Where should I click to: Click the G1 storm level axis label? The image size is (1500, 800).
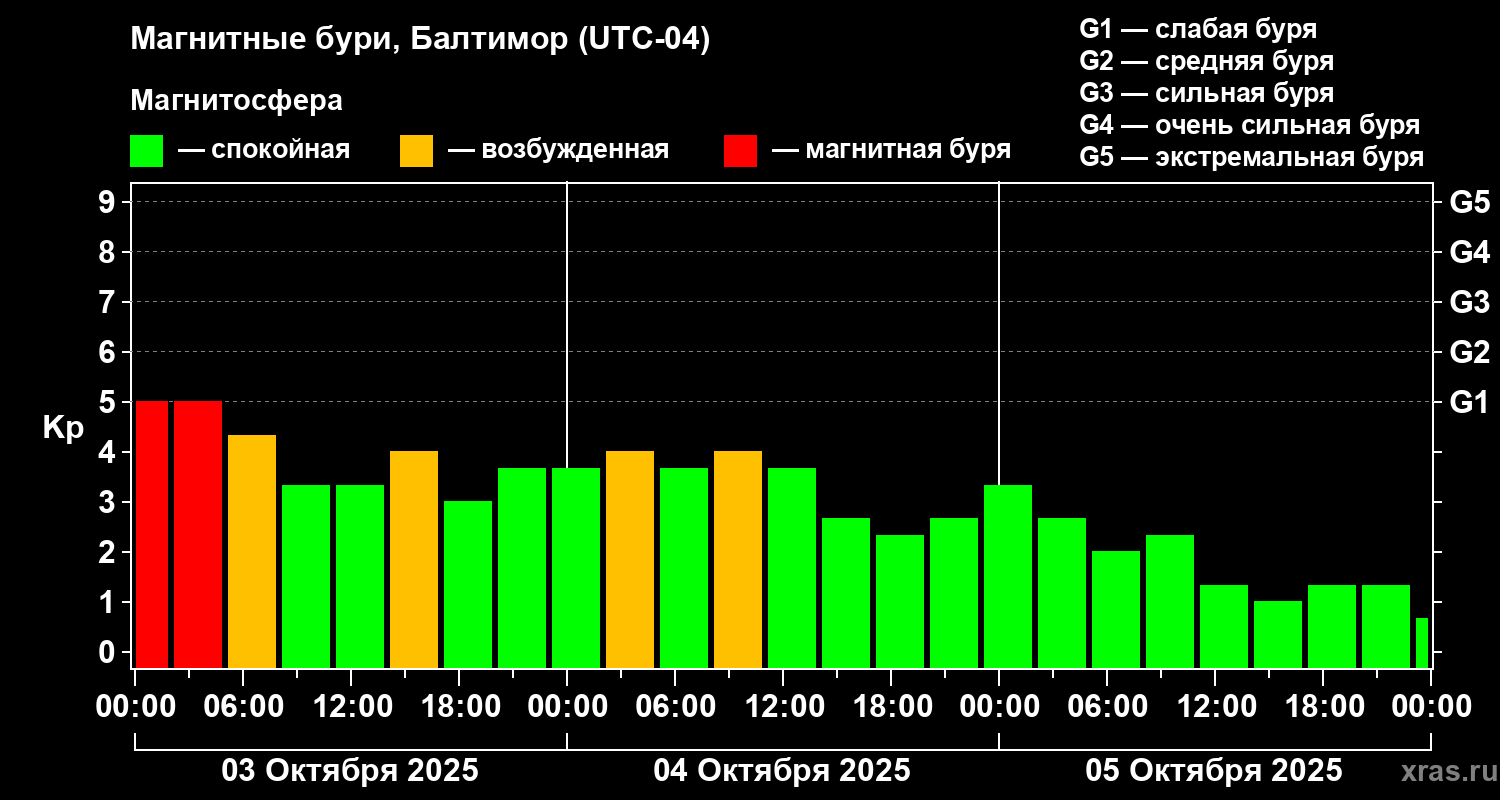coord(1469,402)
